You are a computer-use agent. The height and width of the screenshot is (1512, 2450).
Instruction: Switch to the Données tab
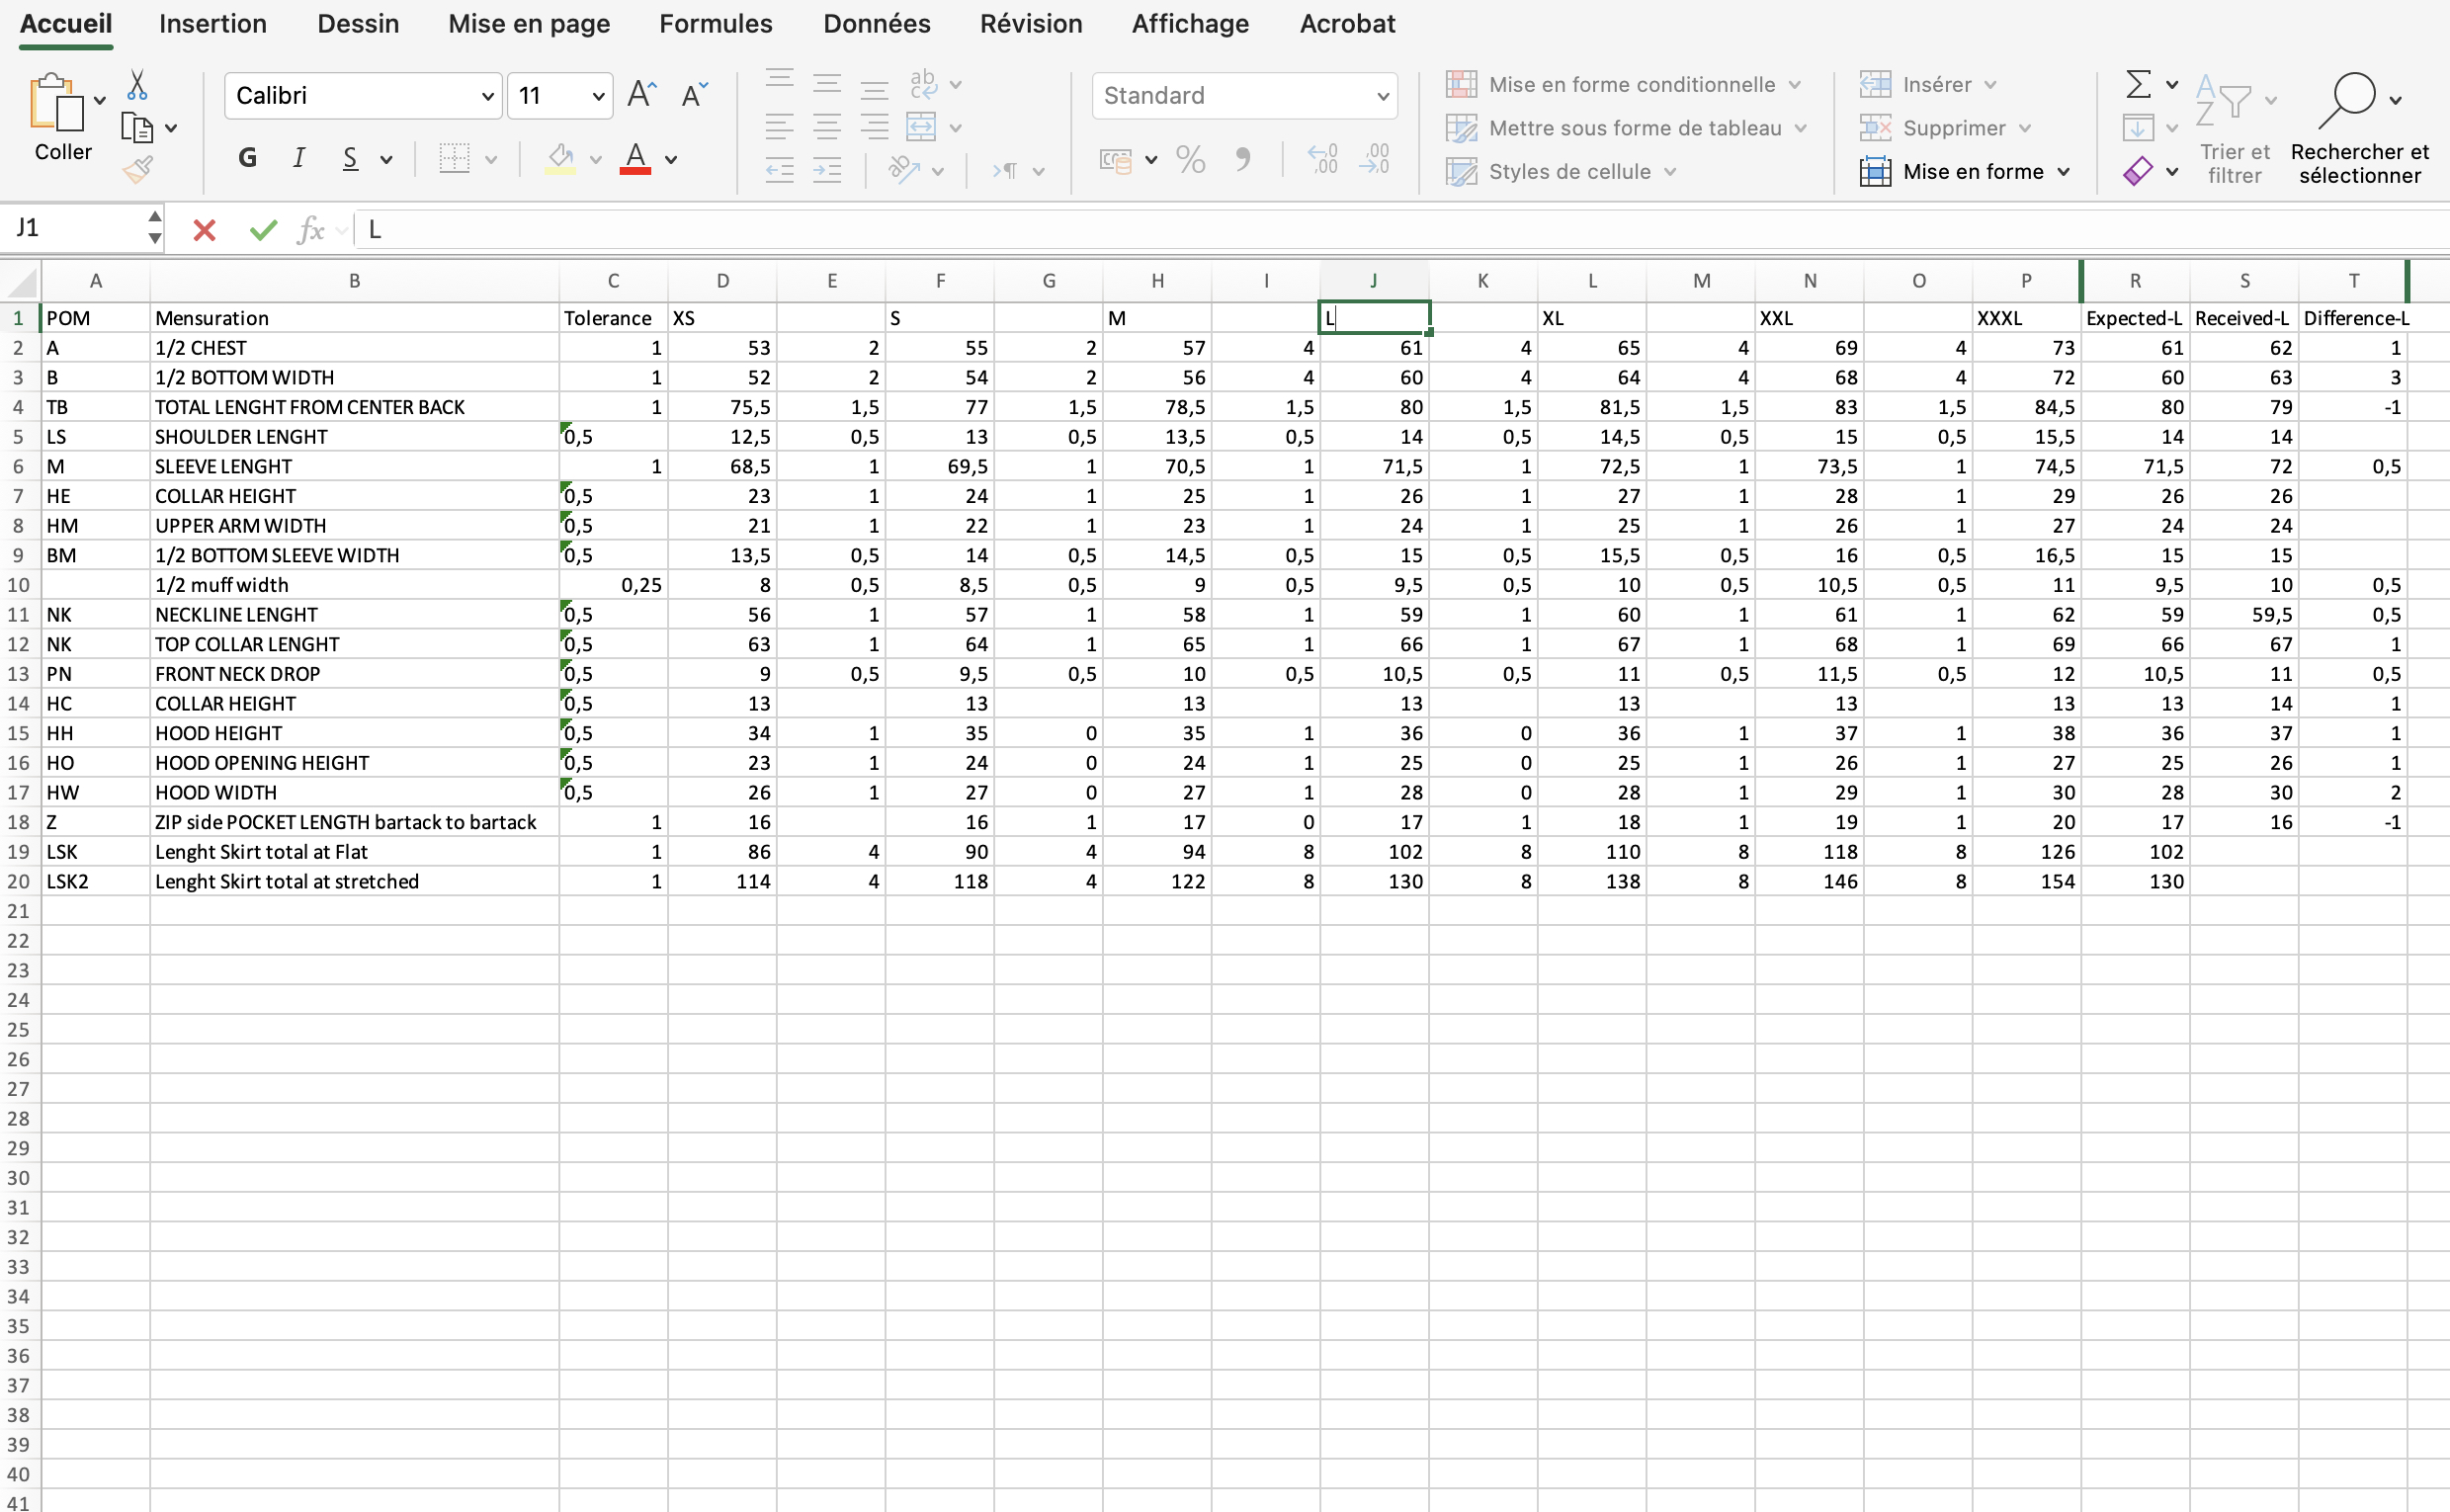[x=877, y=23]
